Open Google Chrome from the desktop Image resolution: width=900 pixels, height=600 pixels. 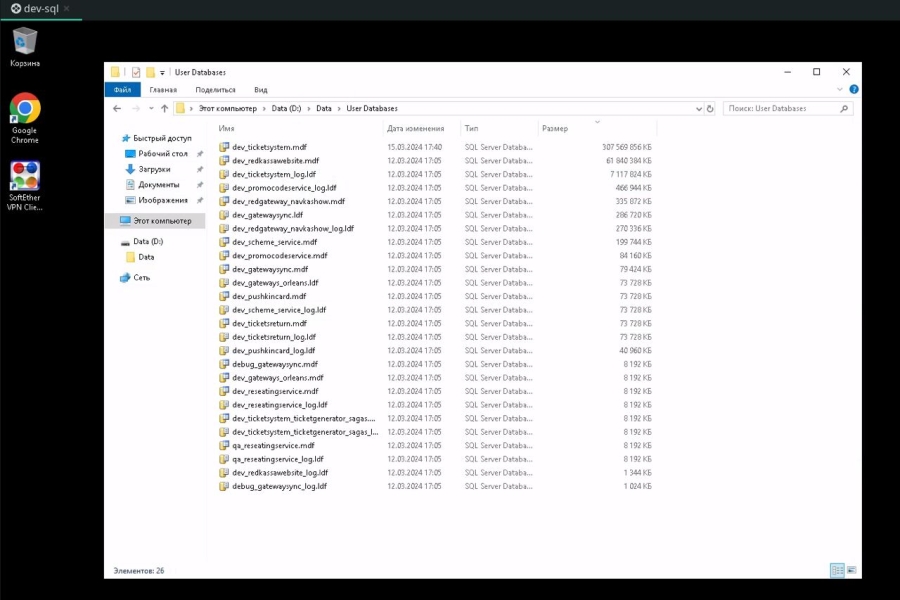(25, 109)
